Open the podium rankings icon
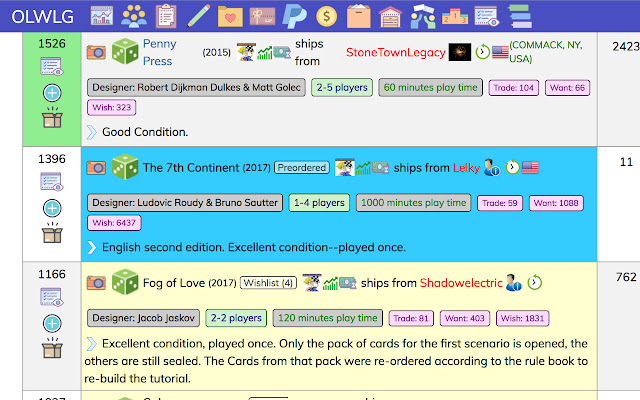 (x=455, y=17)
